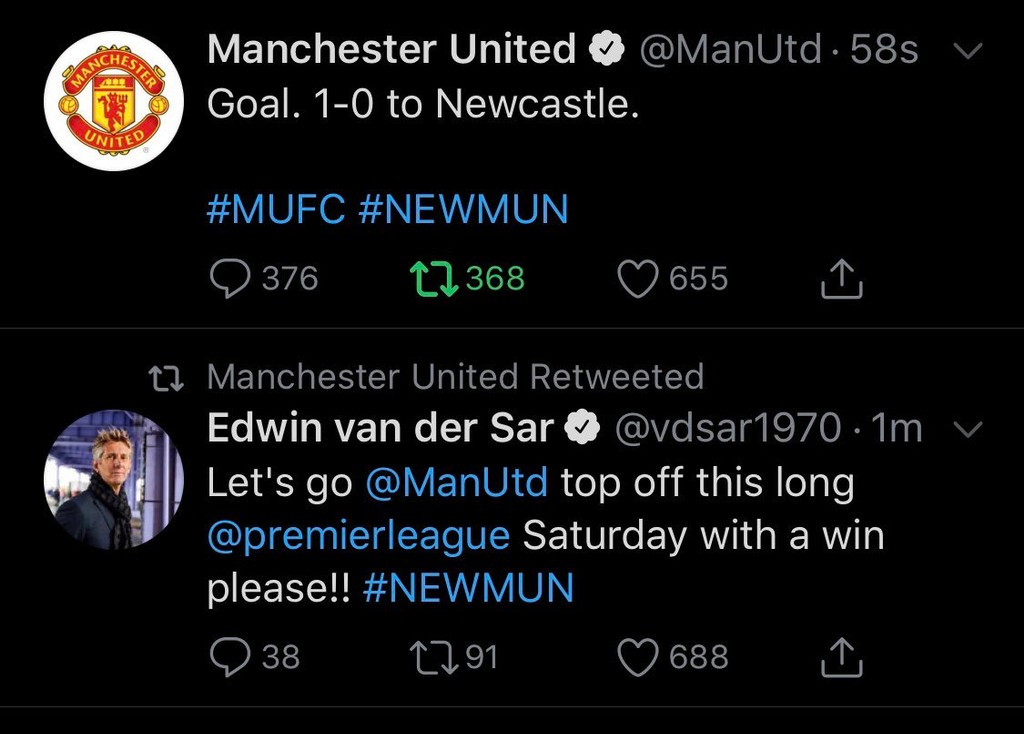Open #NEWMUN hashtag in van der Sar's tweet
The width and height of the screenshot is (1024, 734).
click(468, 588)
